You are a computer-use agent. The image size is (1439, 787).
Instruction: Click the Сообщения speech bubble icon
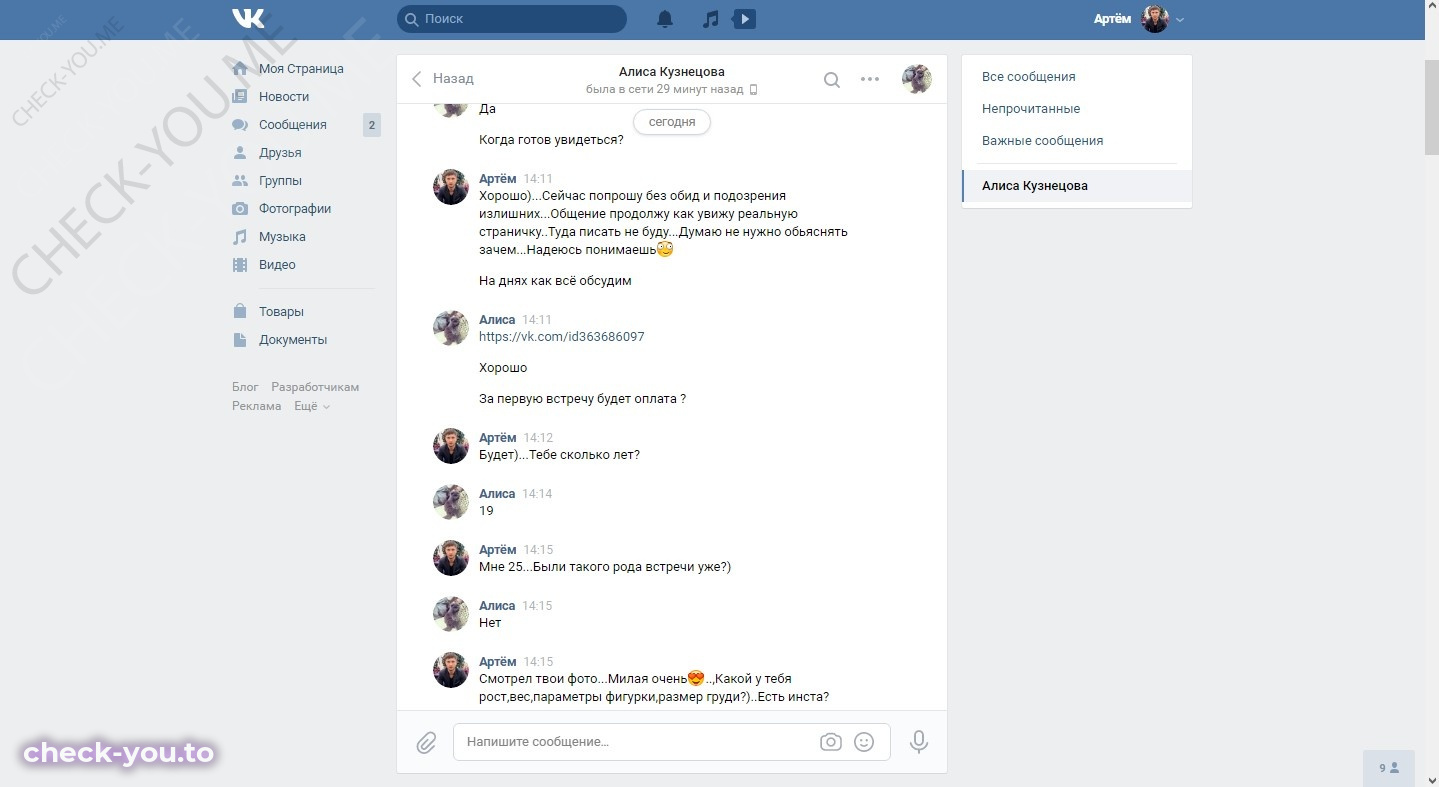pyautogui.click(x=240, y=125)
